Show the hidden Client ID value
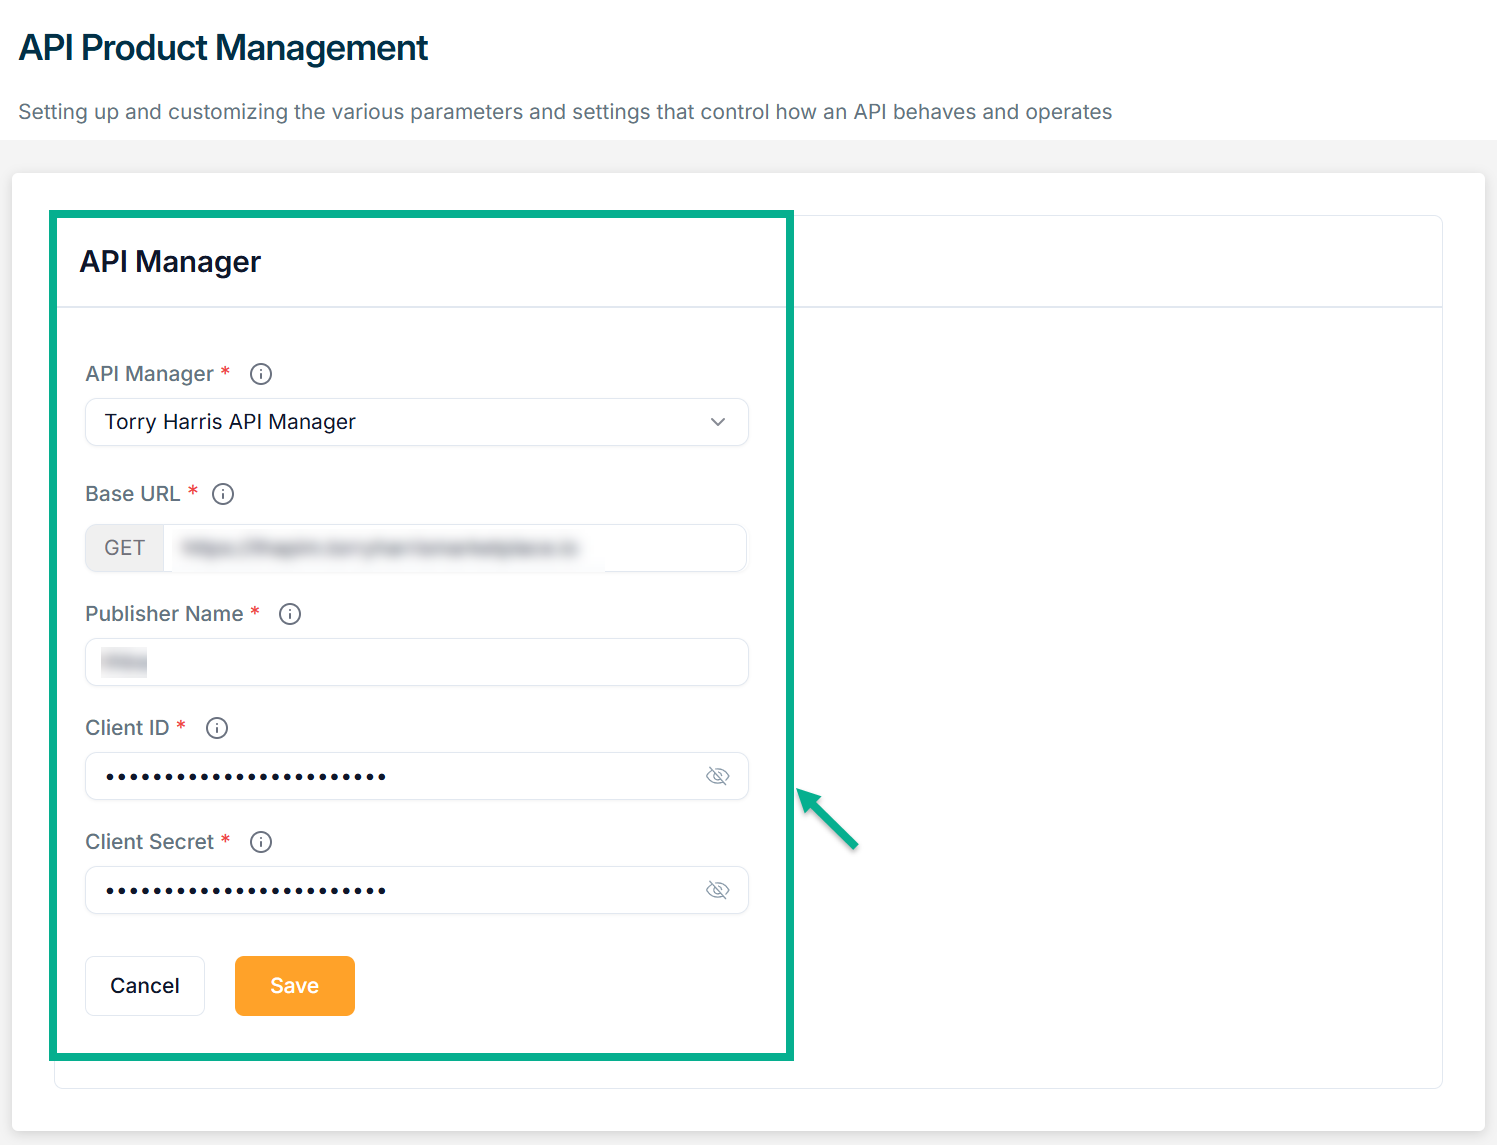Screen dimensions: 1497x1145 click(x=717, y=776)
